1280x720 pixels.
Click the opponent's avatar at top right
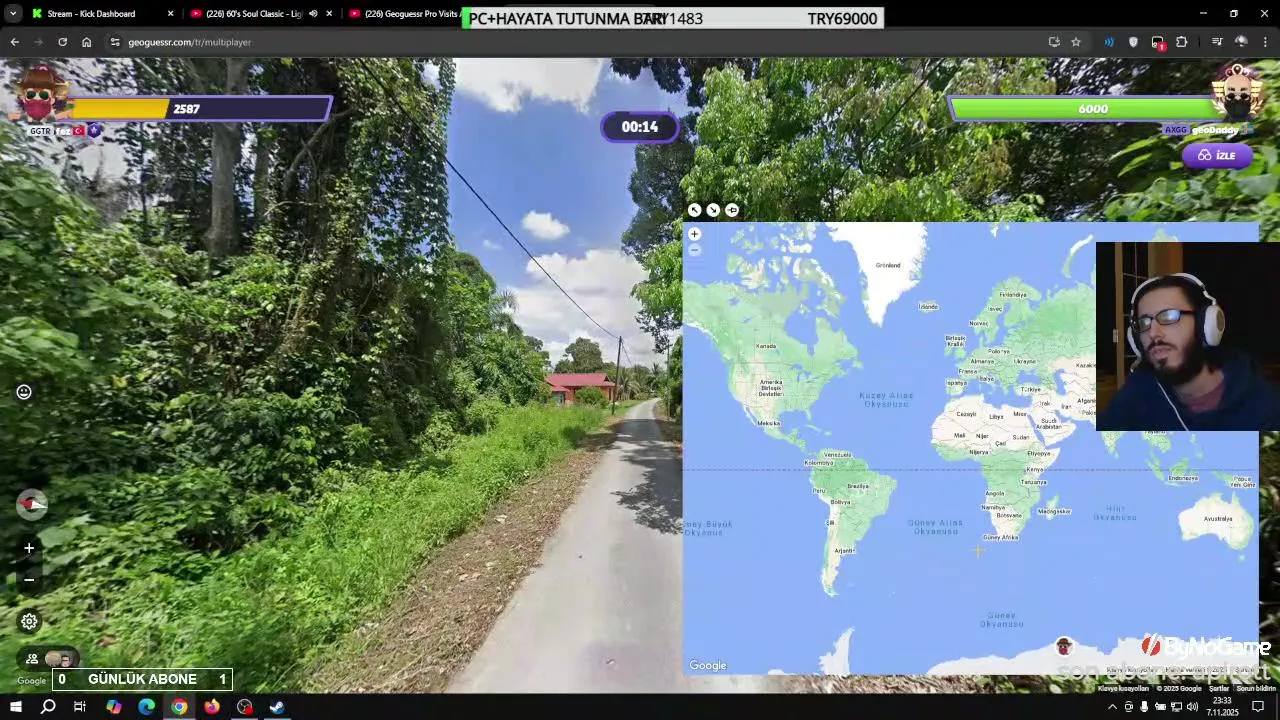click(x=1238, y=93)
